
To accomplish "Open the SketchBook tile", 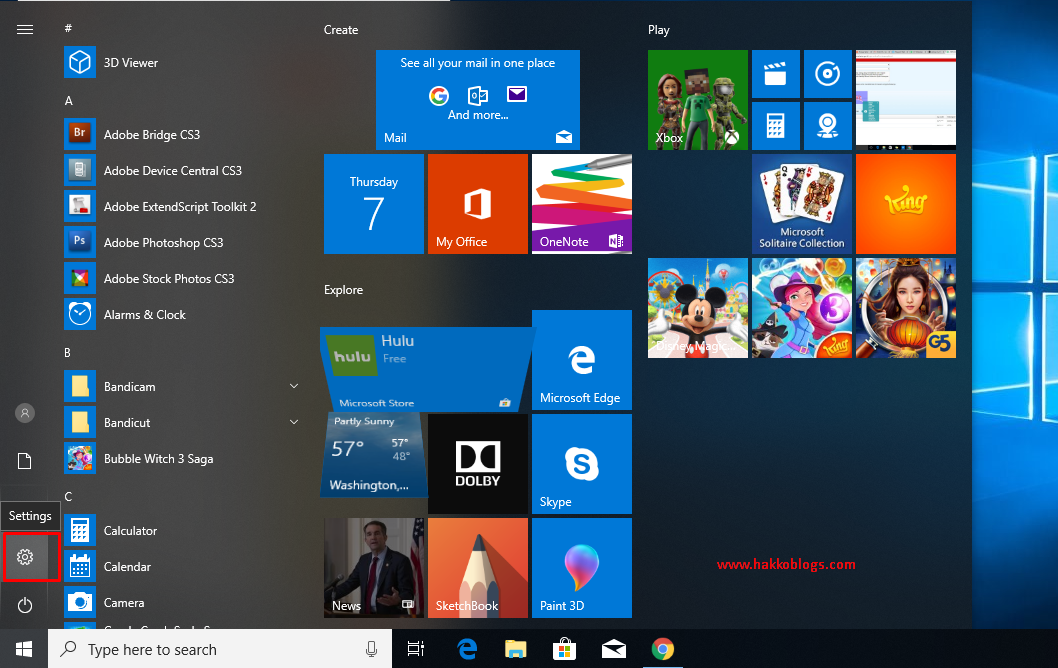I will click(477, 568).
